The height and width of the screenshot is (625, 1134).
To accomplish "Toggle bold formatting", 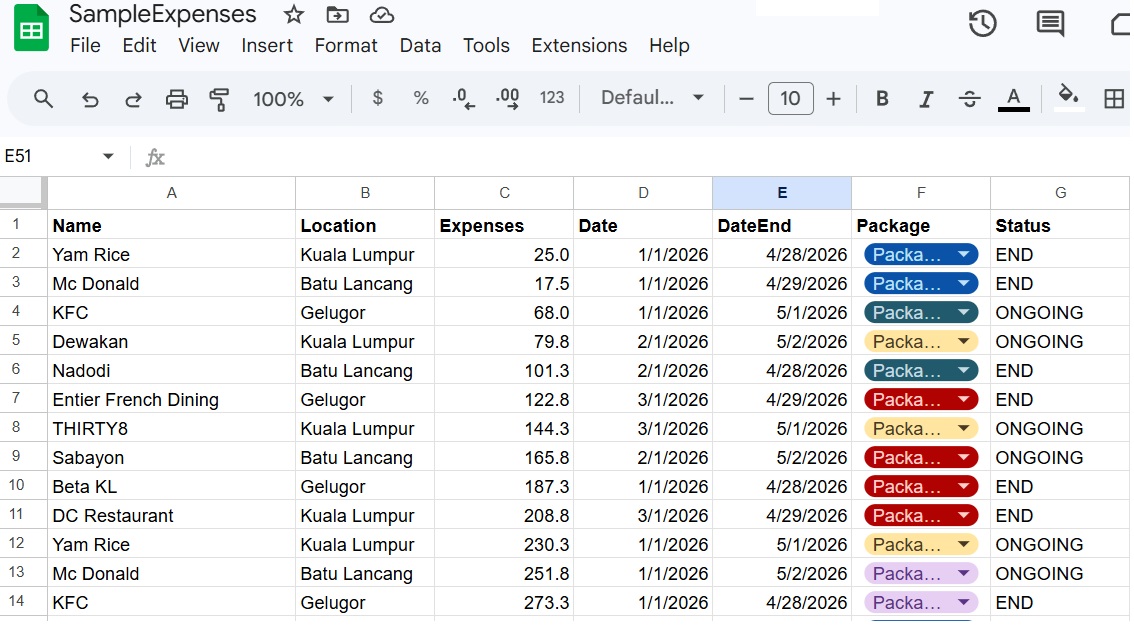I will 882,98.
